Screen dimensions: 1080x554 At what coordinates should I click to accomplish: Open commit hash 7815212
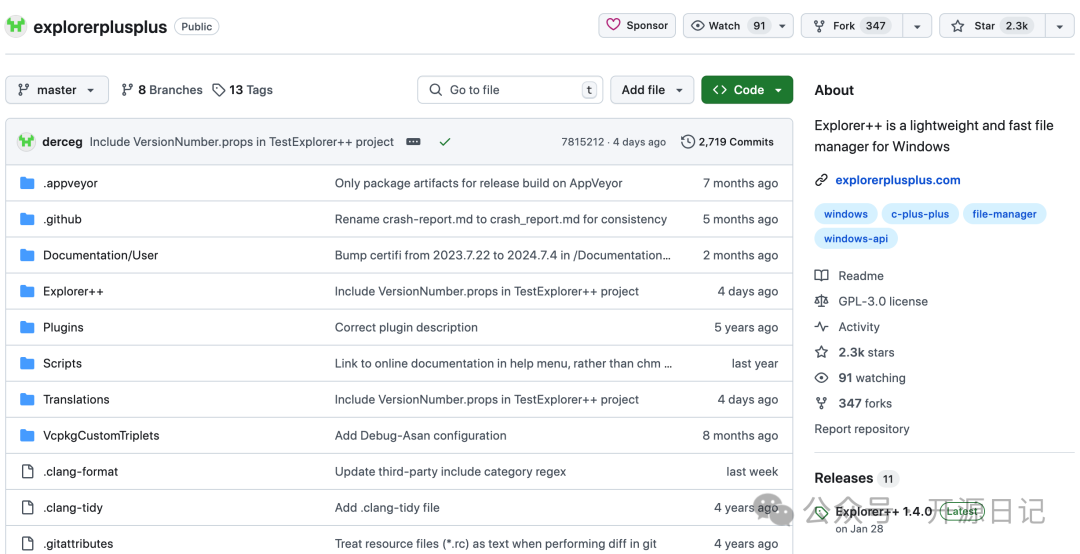(583, 142)
